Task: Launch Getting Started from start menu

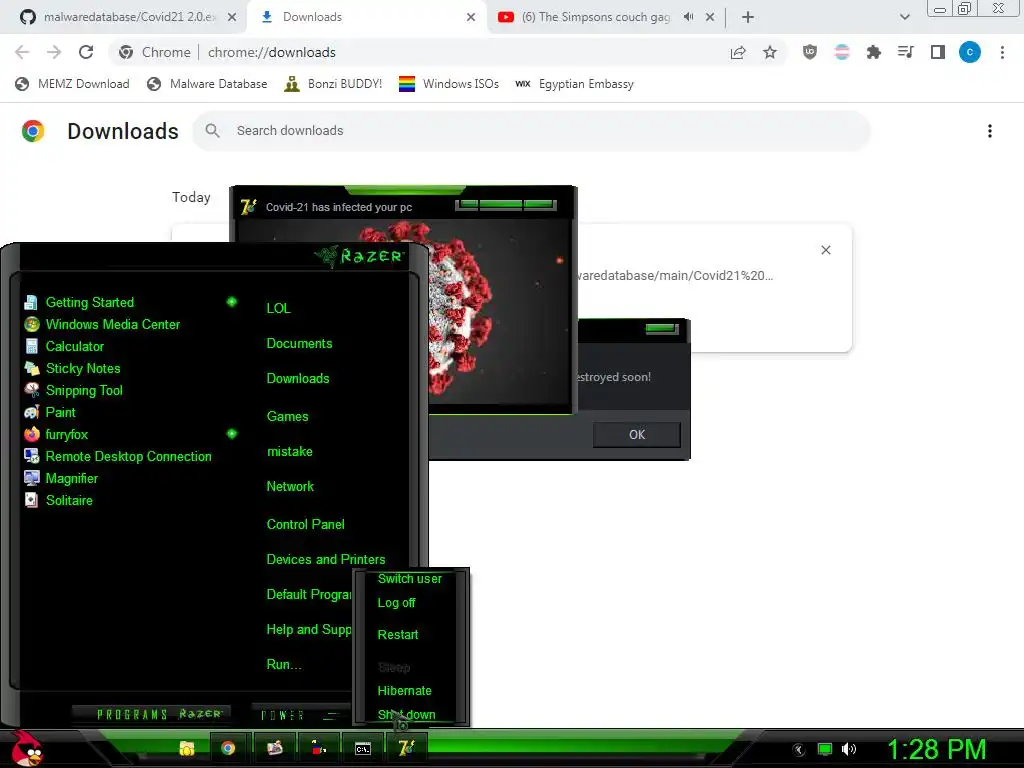Action: tap(89, 302)
